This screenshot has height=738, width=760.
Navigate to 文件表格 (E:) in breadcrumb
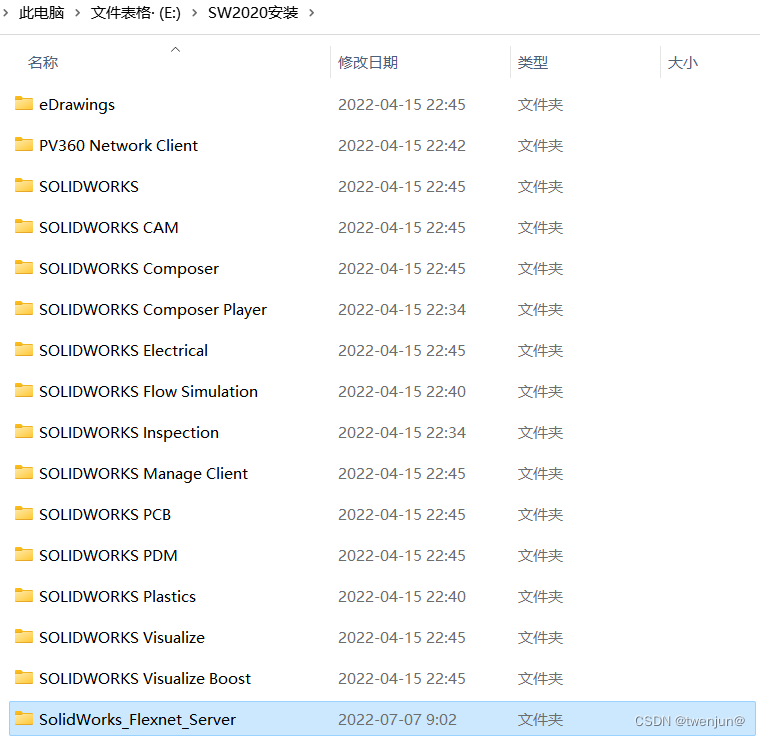[136, 13]
